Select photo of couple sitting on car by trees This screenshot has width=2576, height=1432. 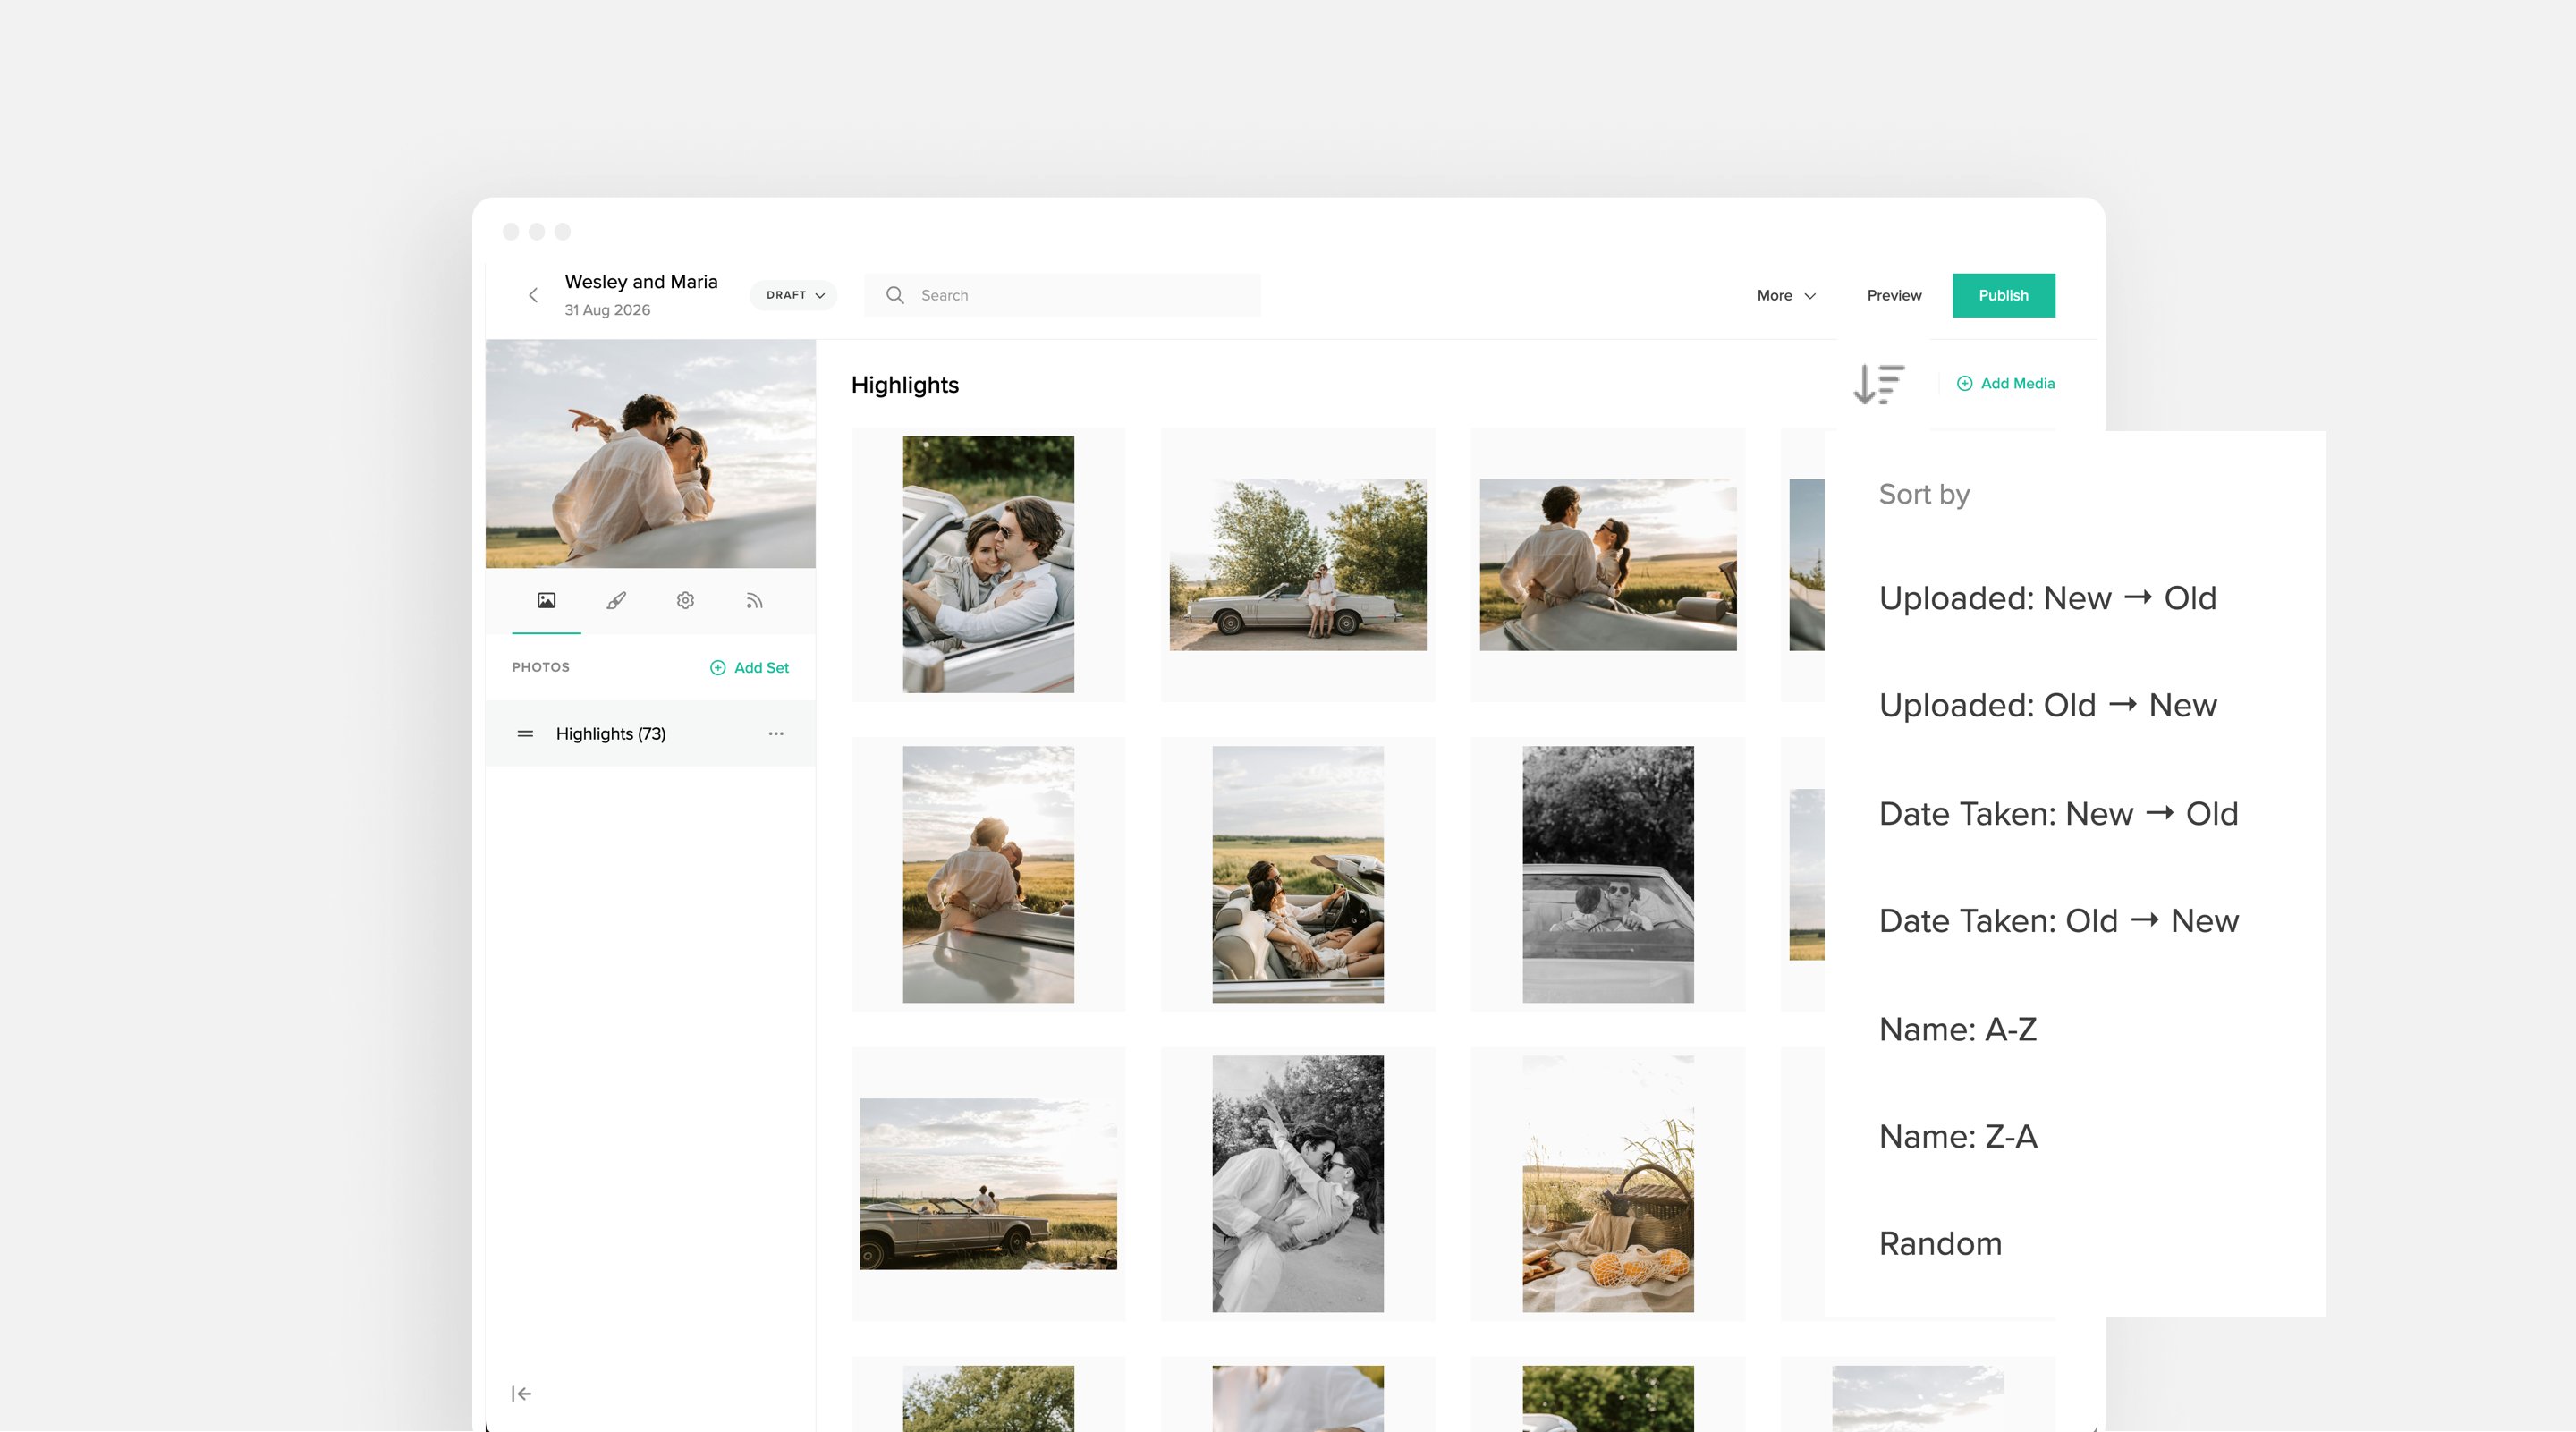pos(1298,564)
